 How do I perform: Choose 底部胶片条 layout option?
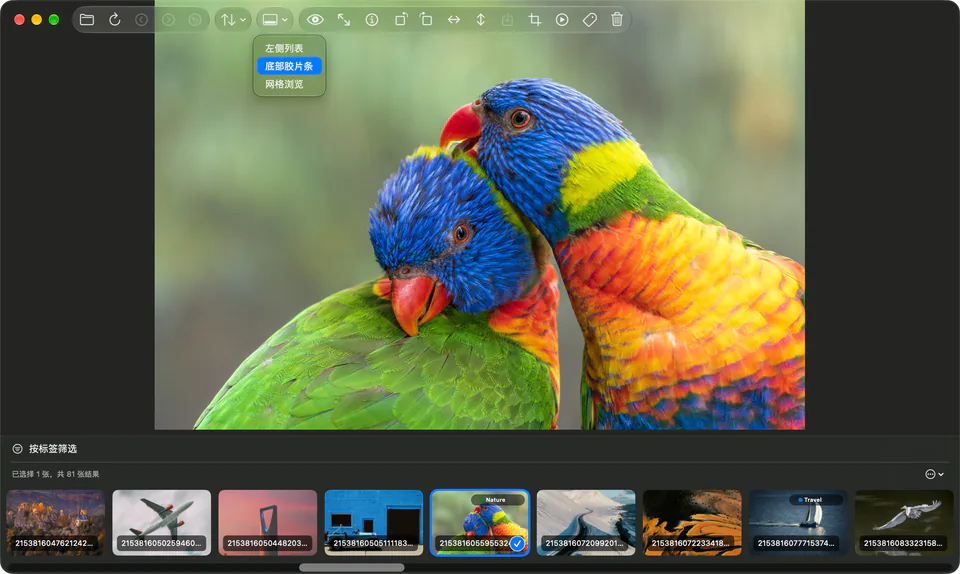coord(289,66)
